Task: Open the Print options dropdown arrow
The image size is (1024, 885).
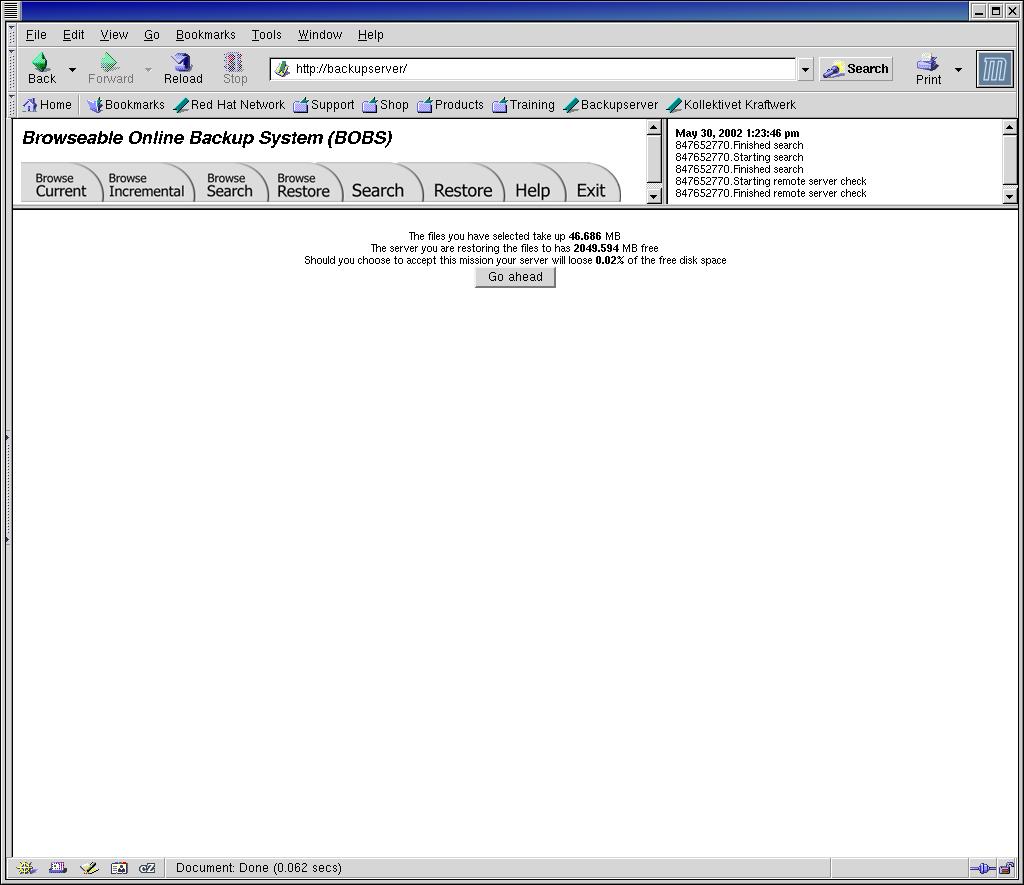Action: 958,69
